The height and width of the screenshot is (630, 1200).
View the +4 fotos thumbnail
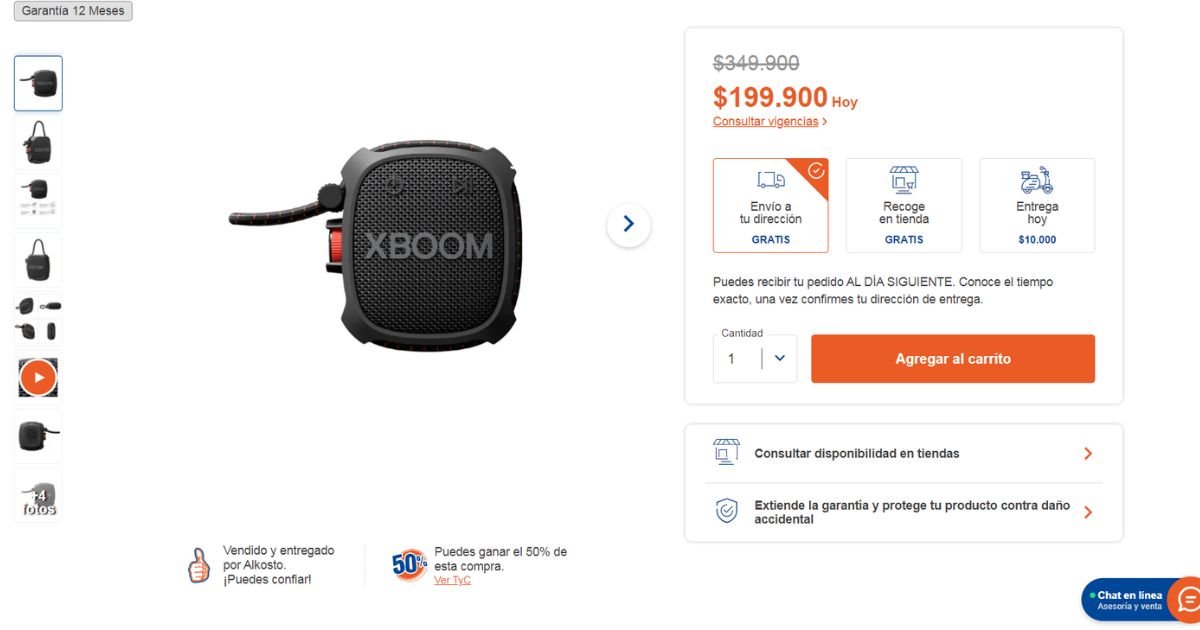pyautogui.click(x=38, y=495)
